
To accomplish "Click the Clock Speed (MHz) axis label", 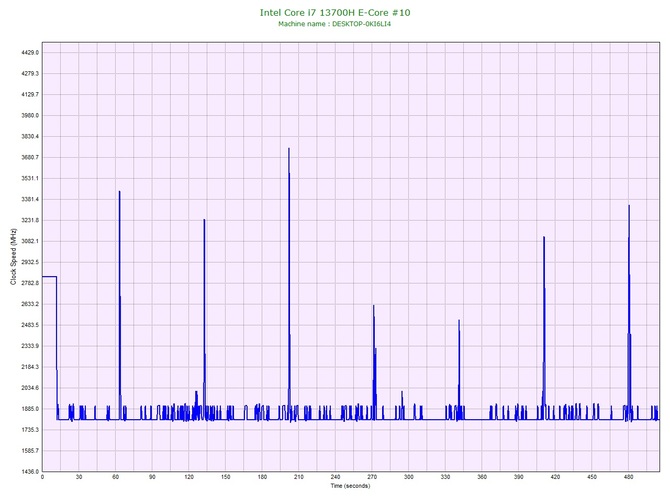I will (x=13, y=257).
